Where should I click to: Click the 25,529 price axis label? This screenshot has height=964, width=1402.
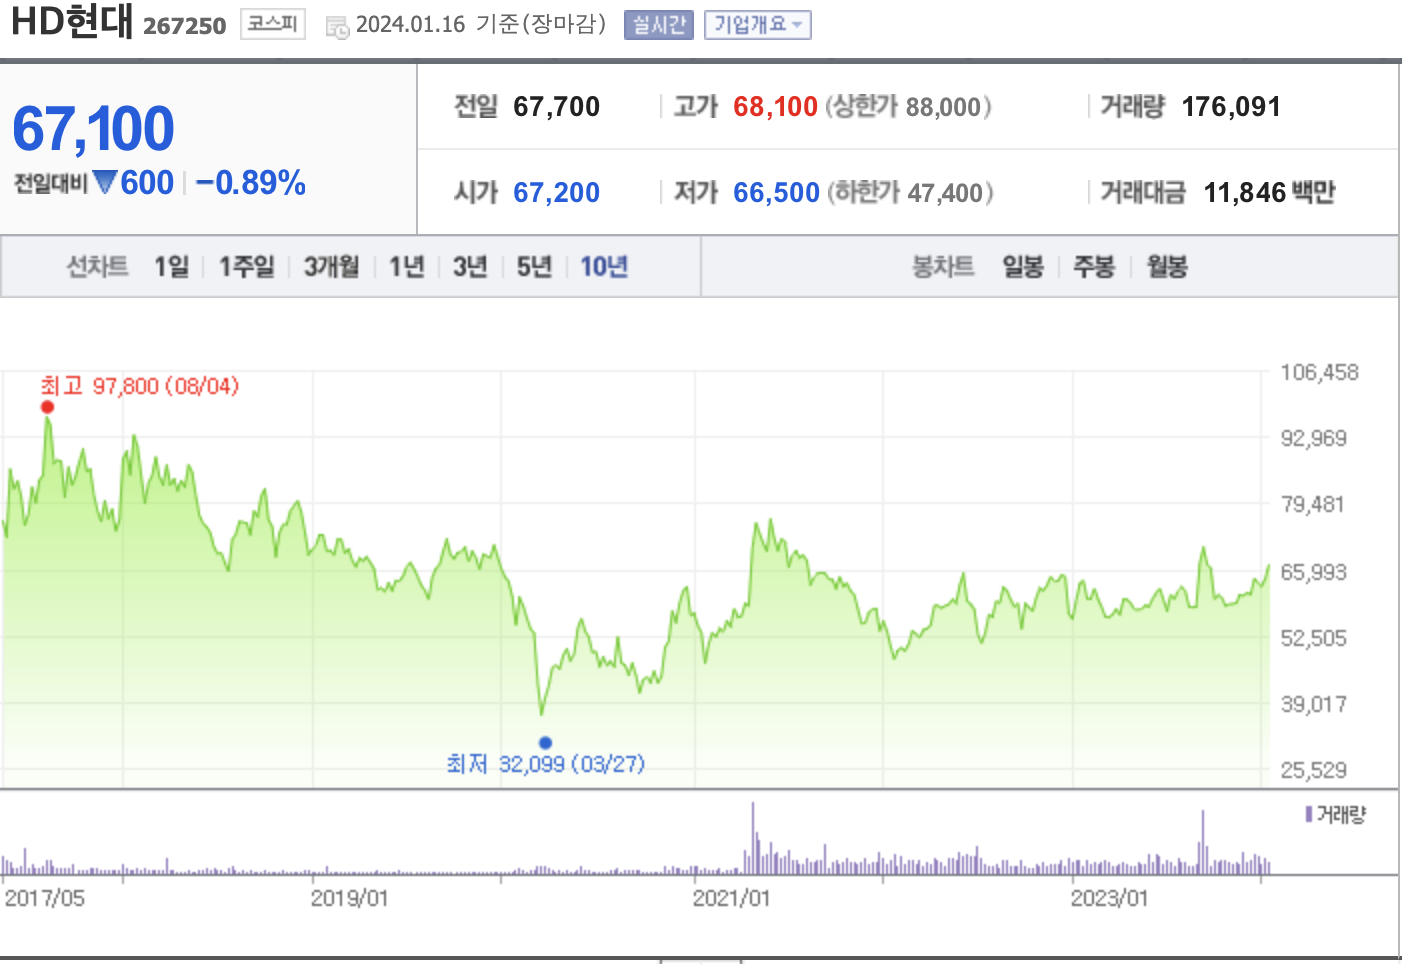tap(1314, 770)
